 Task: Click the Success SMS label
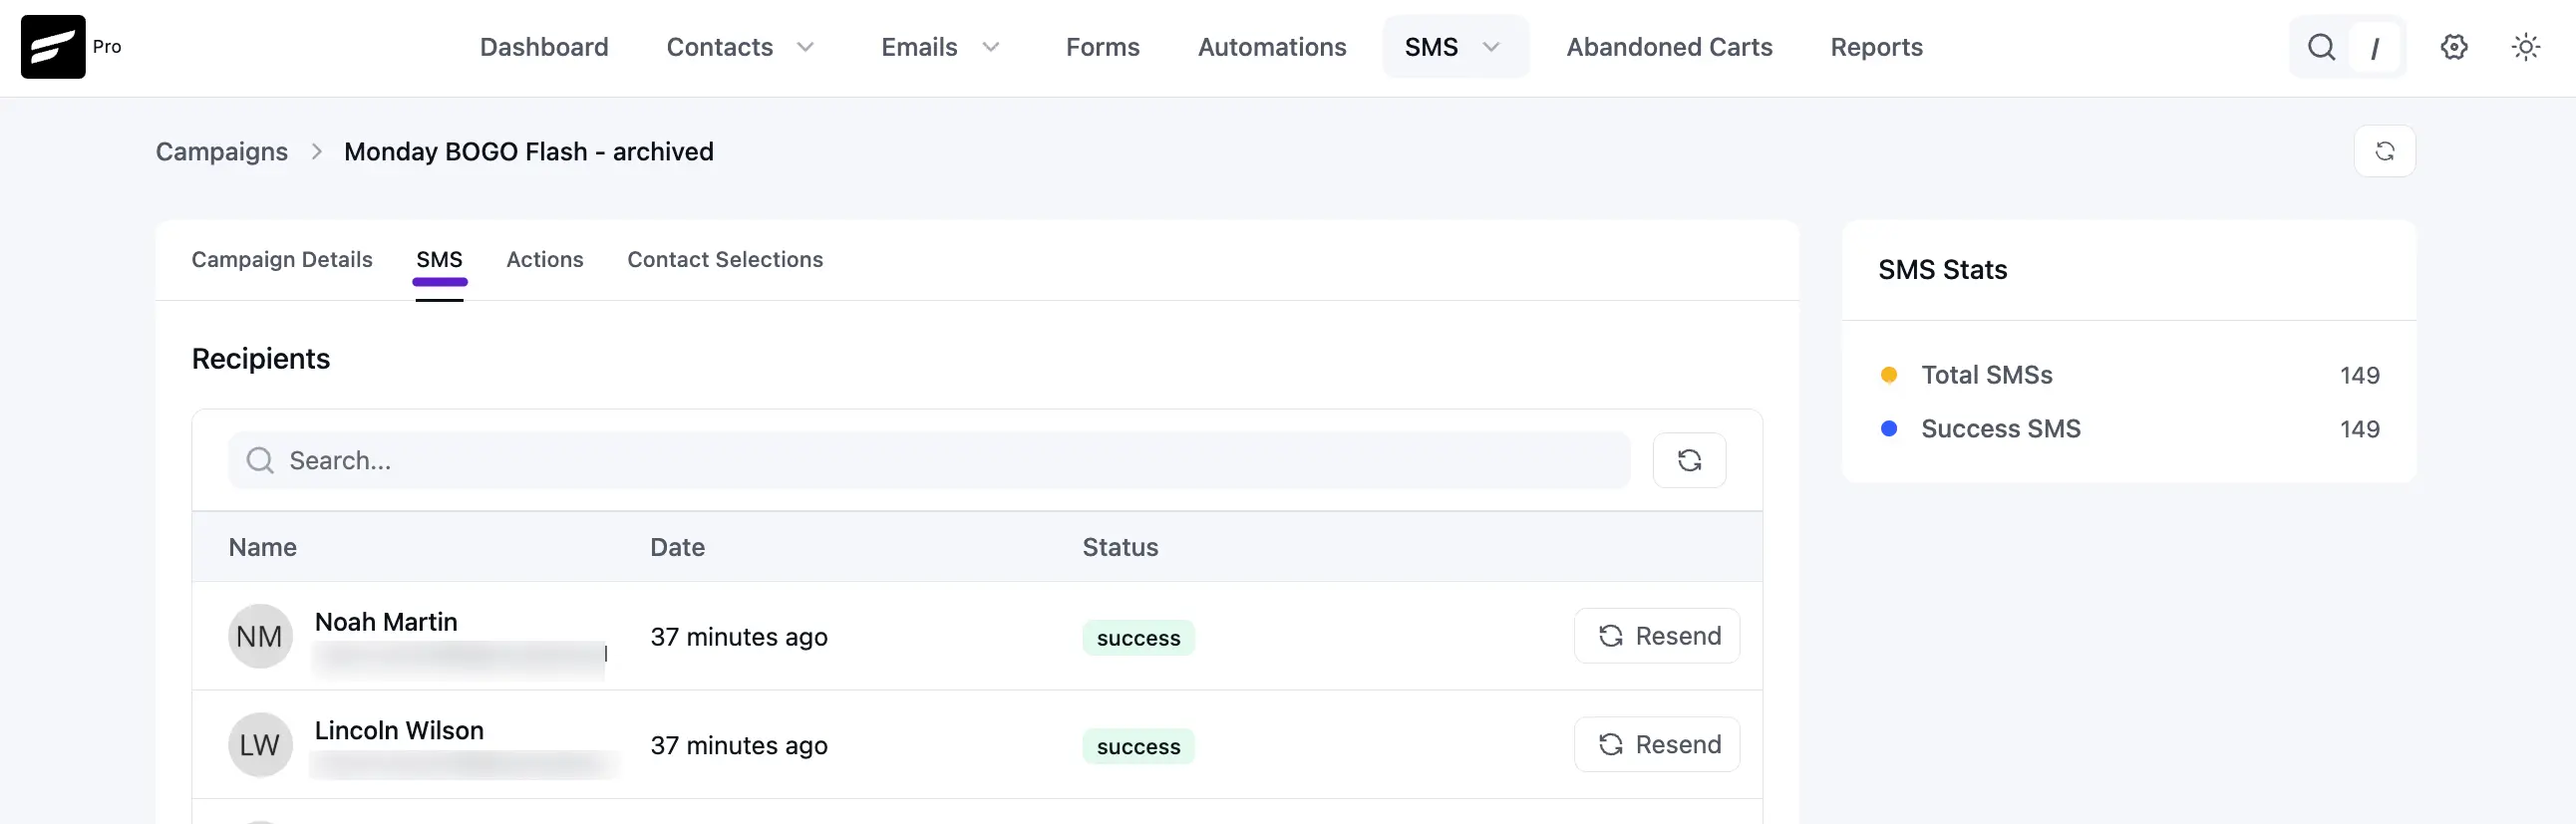click(2000, 429)
